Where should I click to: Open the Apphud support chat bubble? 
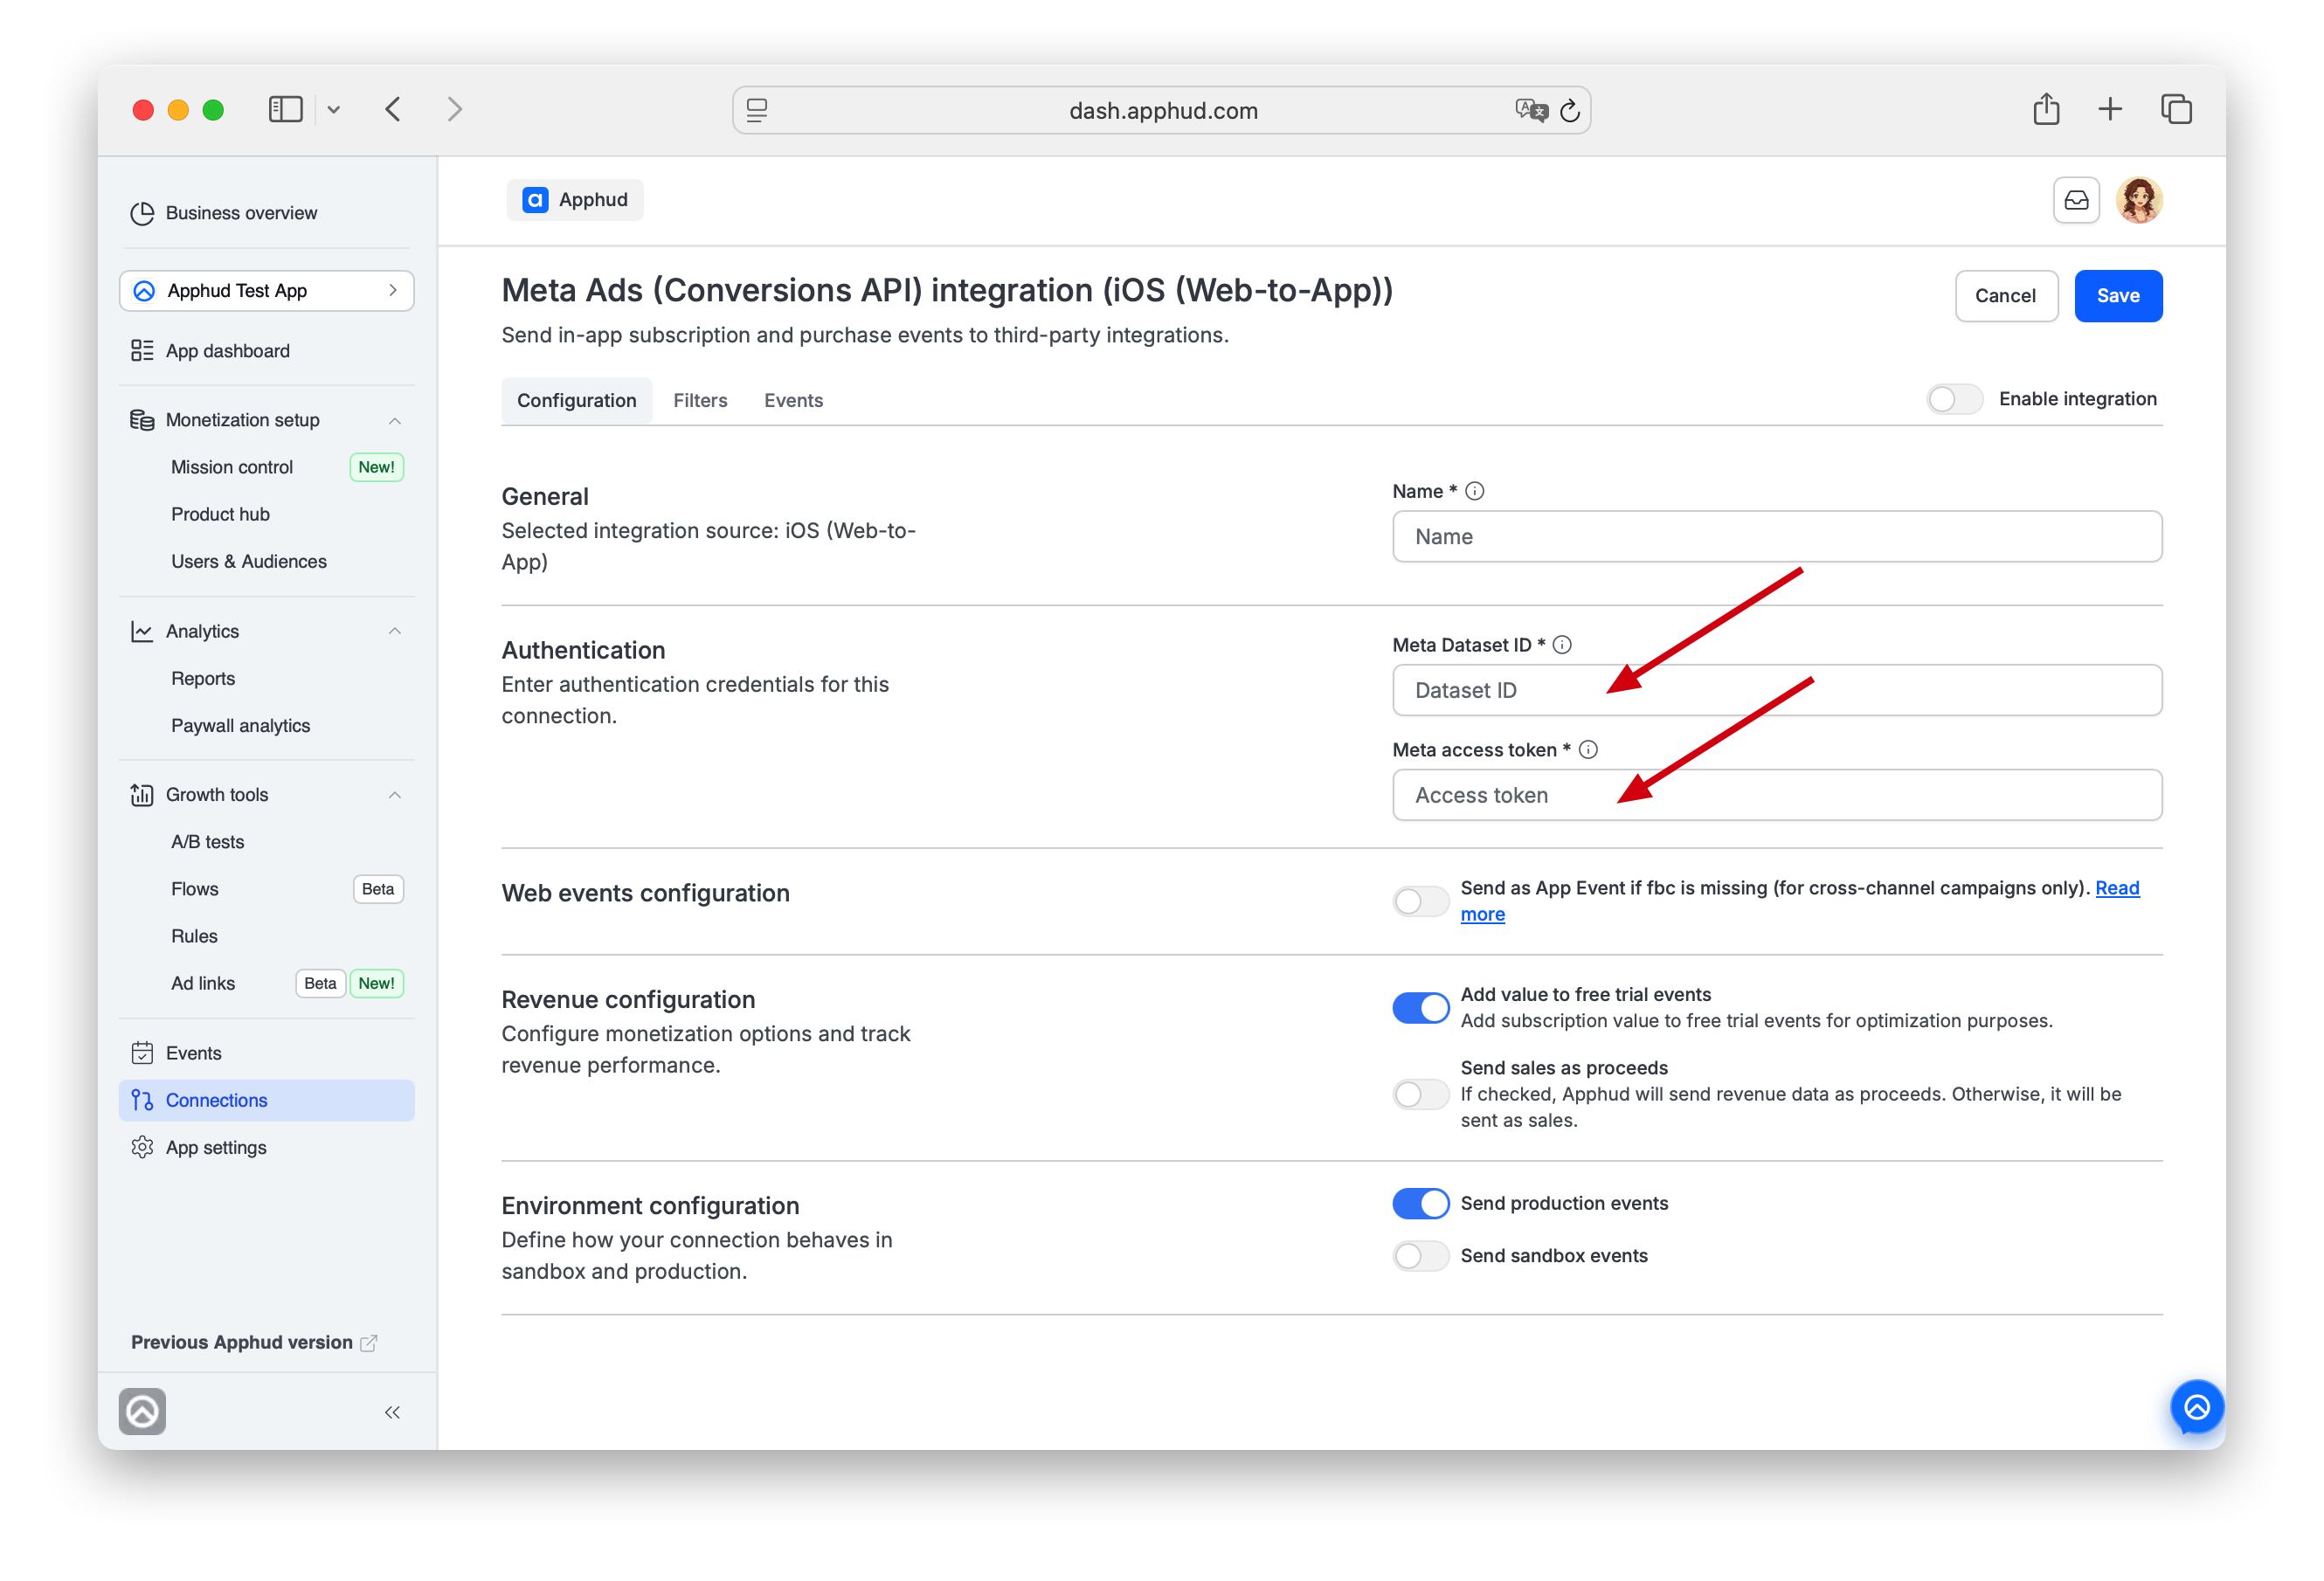pyautogui.click(x=2197, y=1407)
